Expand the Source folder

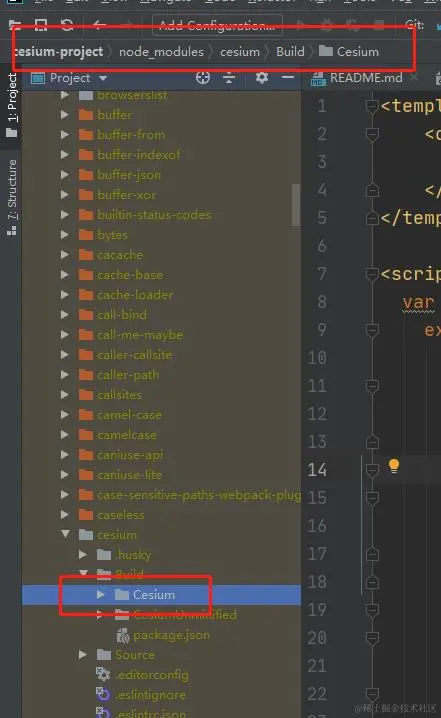(x=83, y=655)
